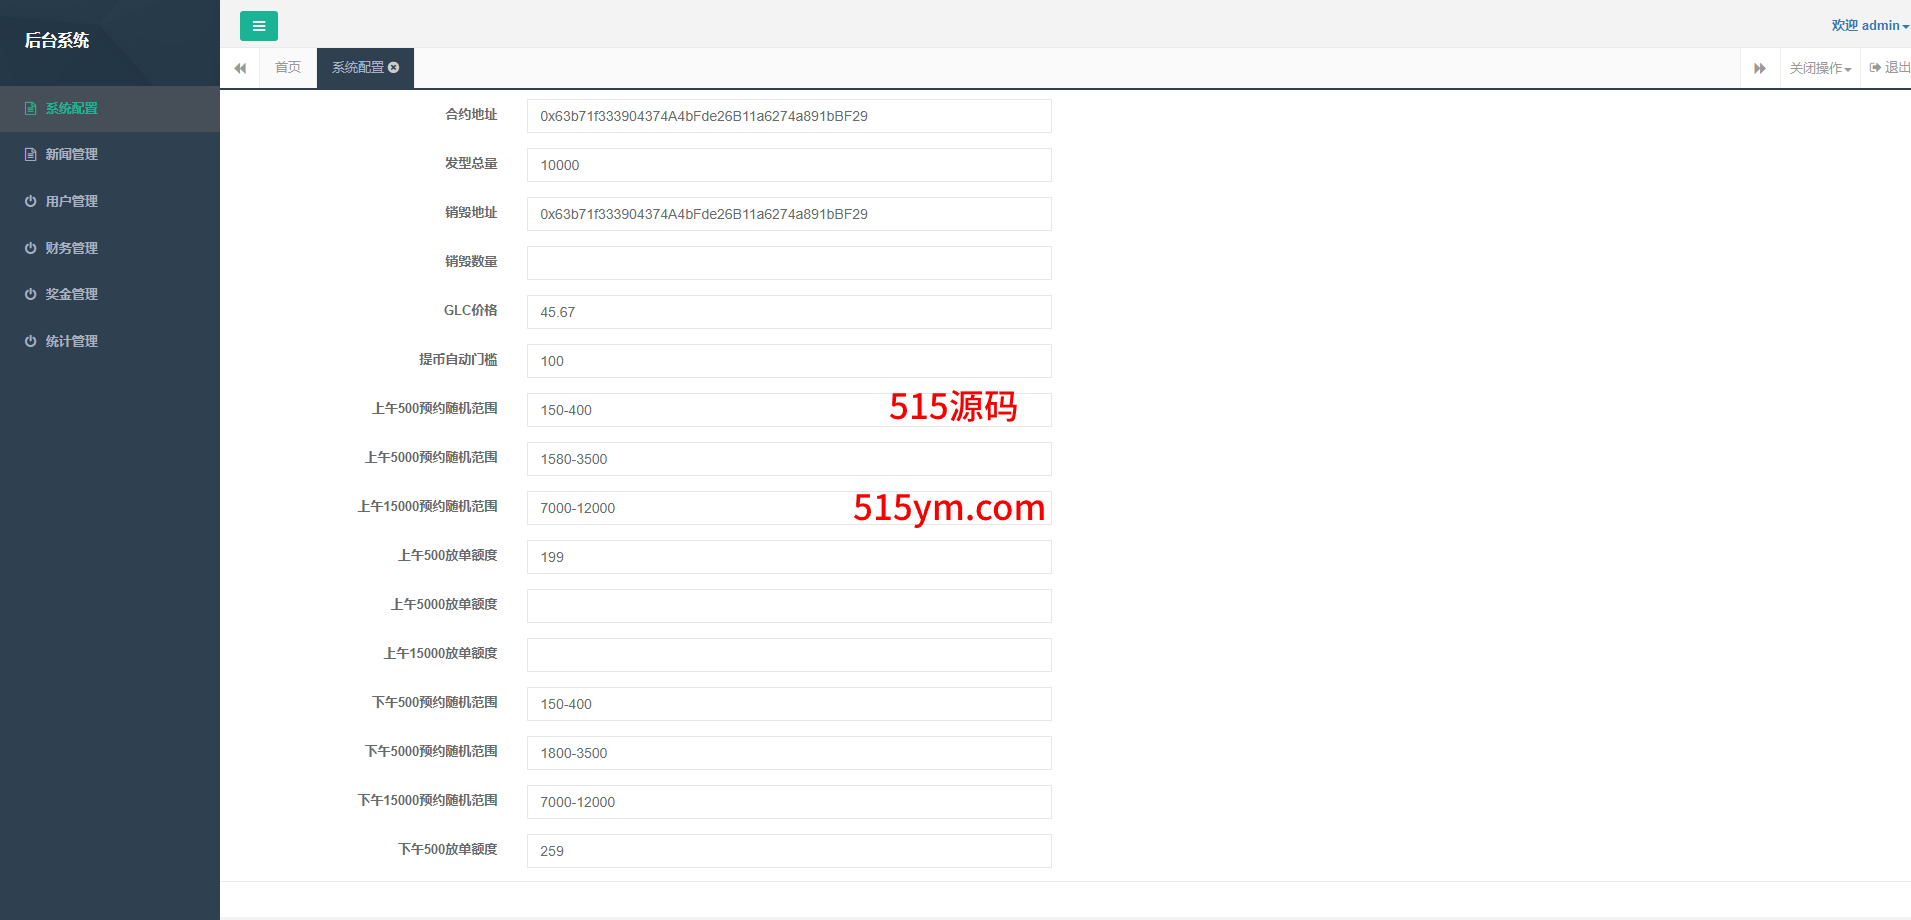The image size is (1911, 920).
Task: Click into the GLC价格 field
Action: (x=788, y=312)
